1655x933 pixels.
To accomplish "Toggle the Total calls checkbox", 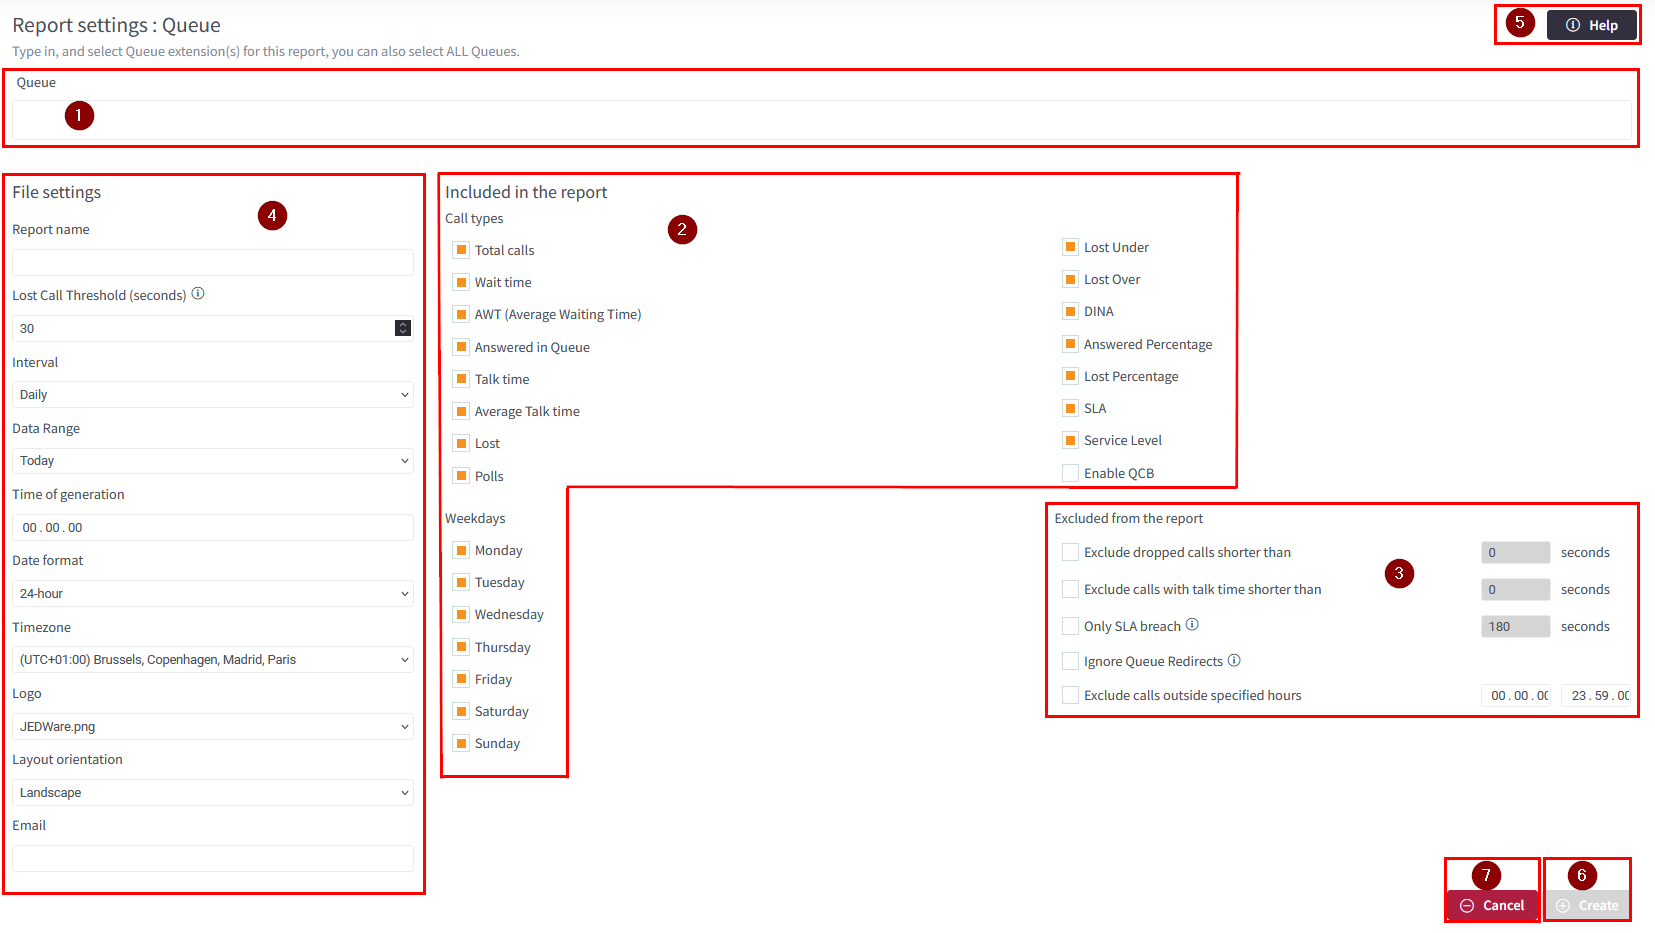I will tap(461, 250).
